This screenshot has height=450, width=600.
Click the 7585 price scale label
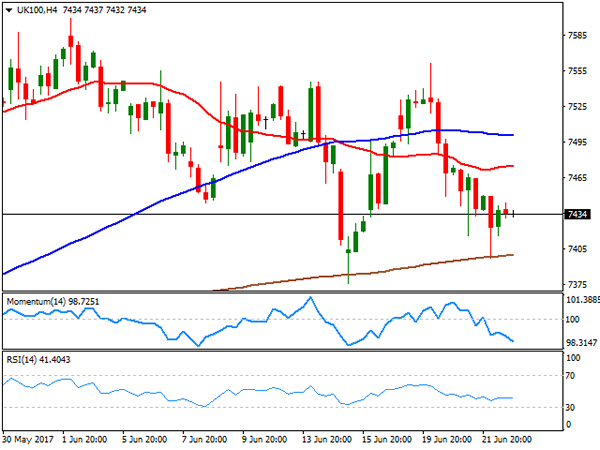click(577, 36)
